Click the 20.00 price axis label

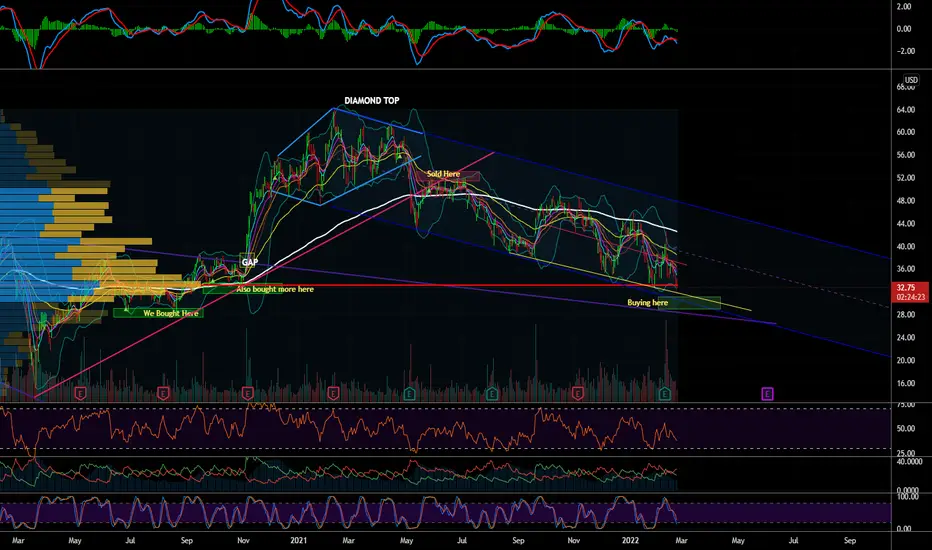pyautogui.click(x=905, y=360)
